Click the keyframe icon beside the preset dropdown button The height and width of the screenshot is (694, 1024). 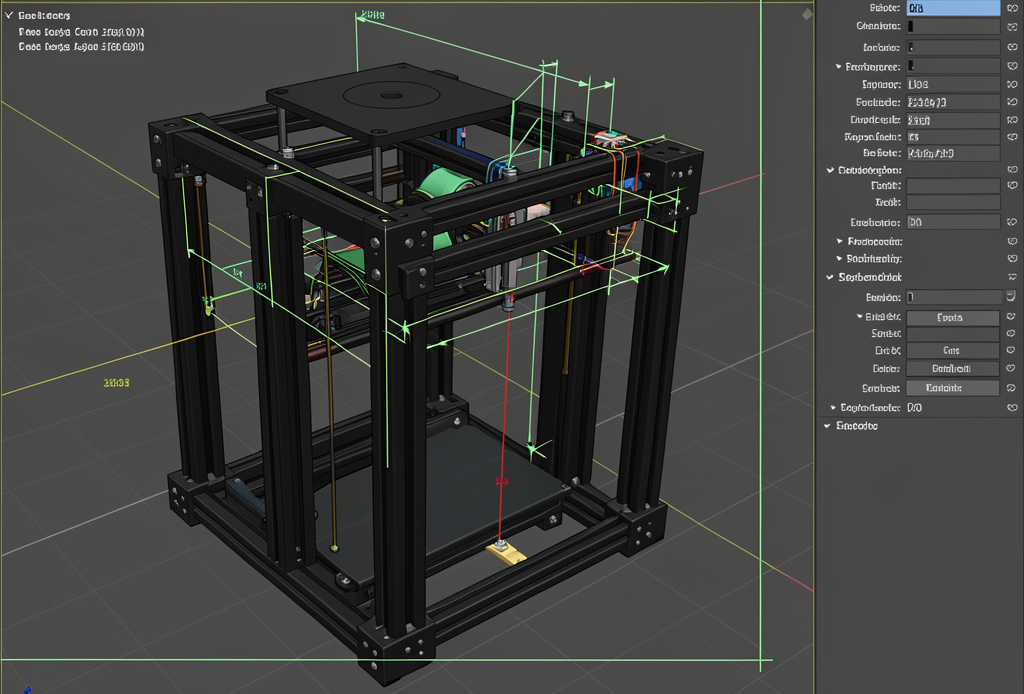pos(1015,317)
